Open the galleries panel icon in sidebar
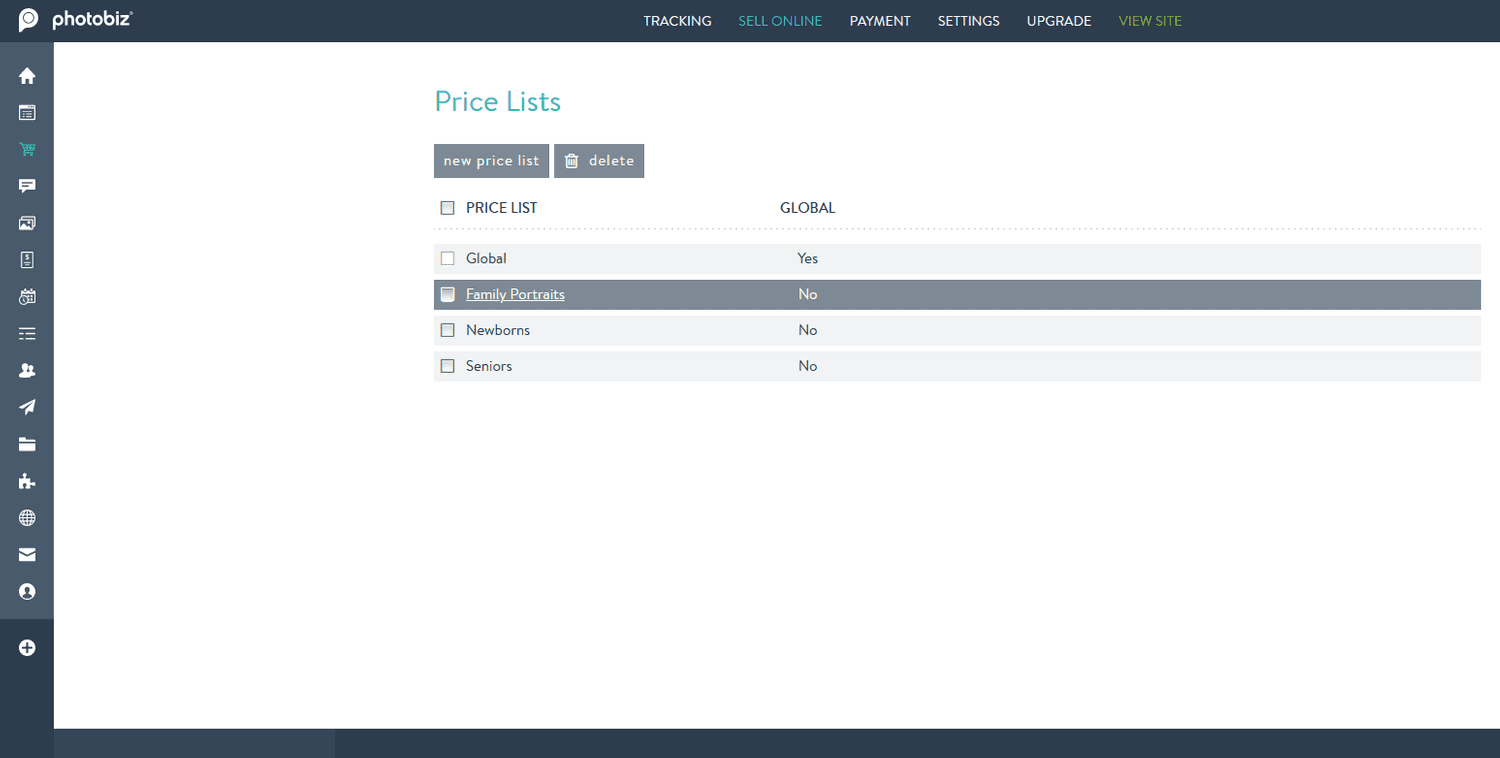The height and width of the screenshot is (758, 1500). (x=27, y=222)
